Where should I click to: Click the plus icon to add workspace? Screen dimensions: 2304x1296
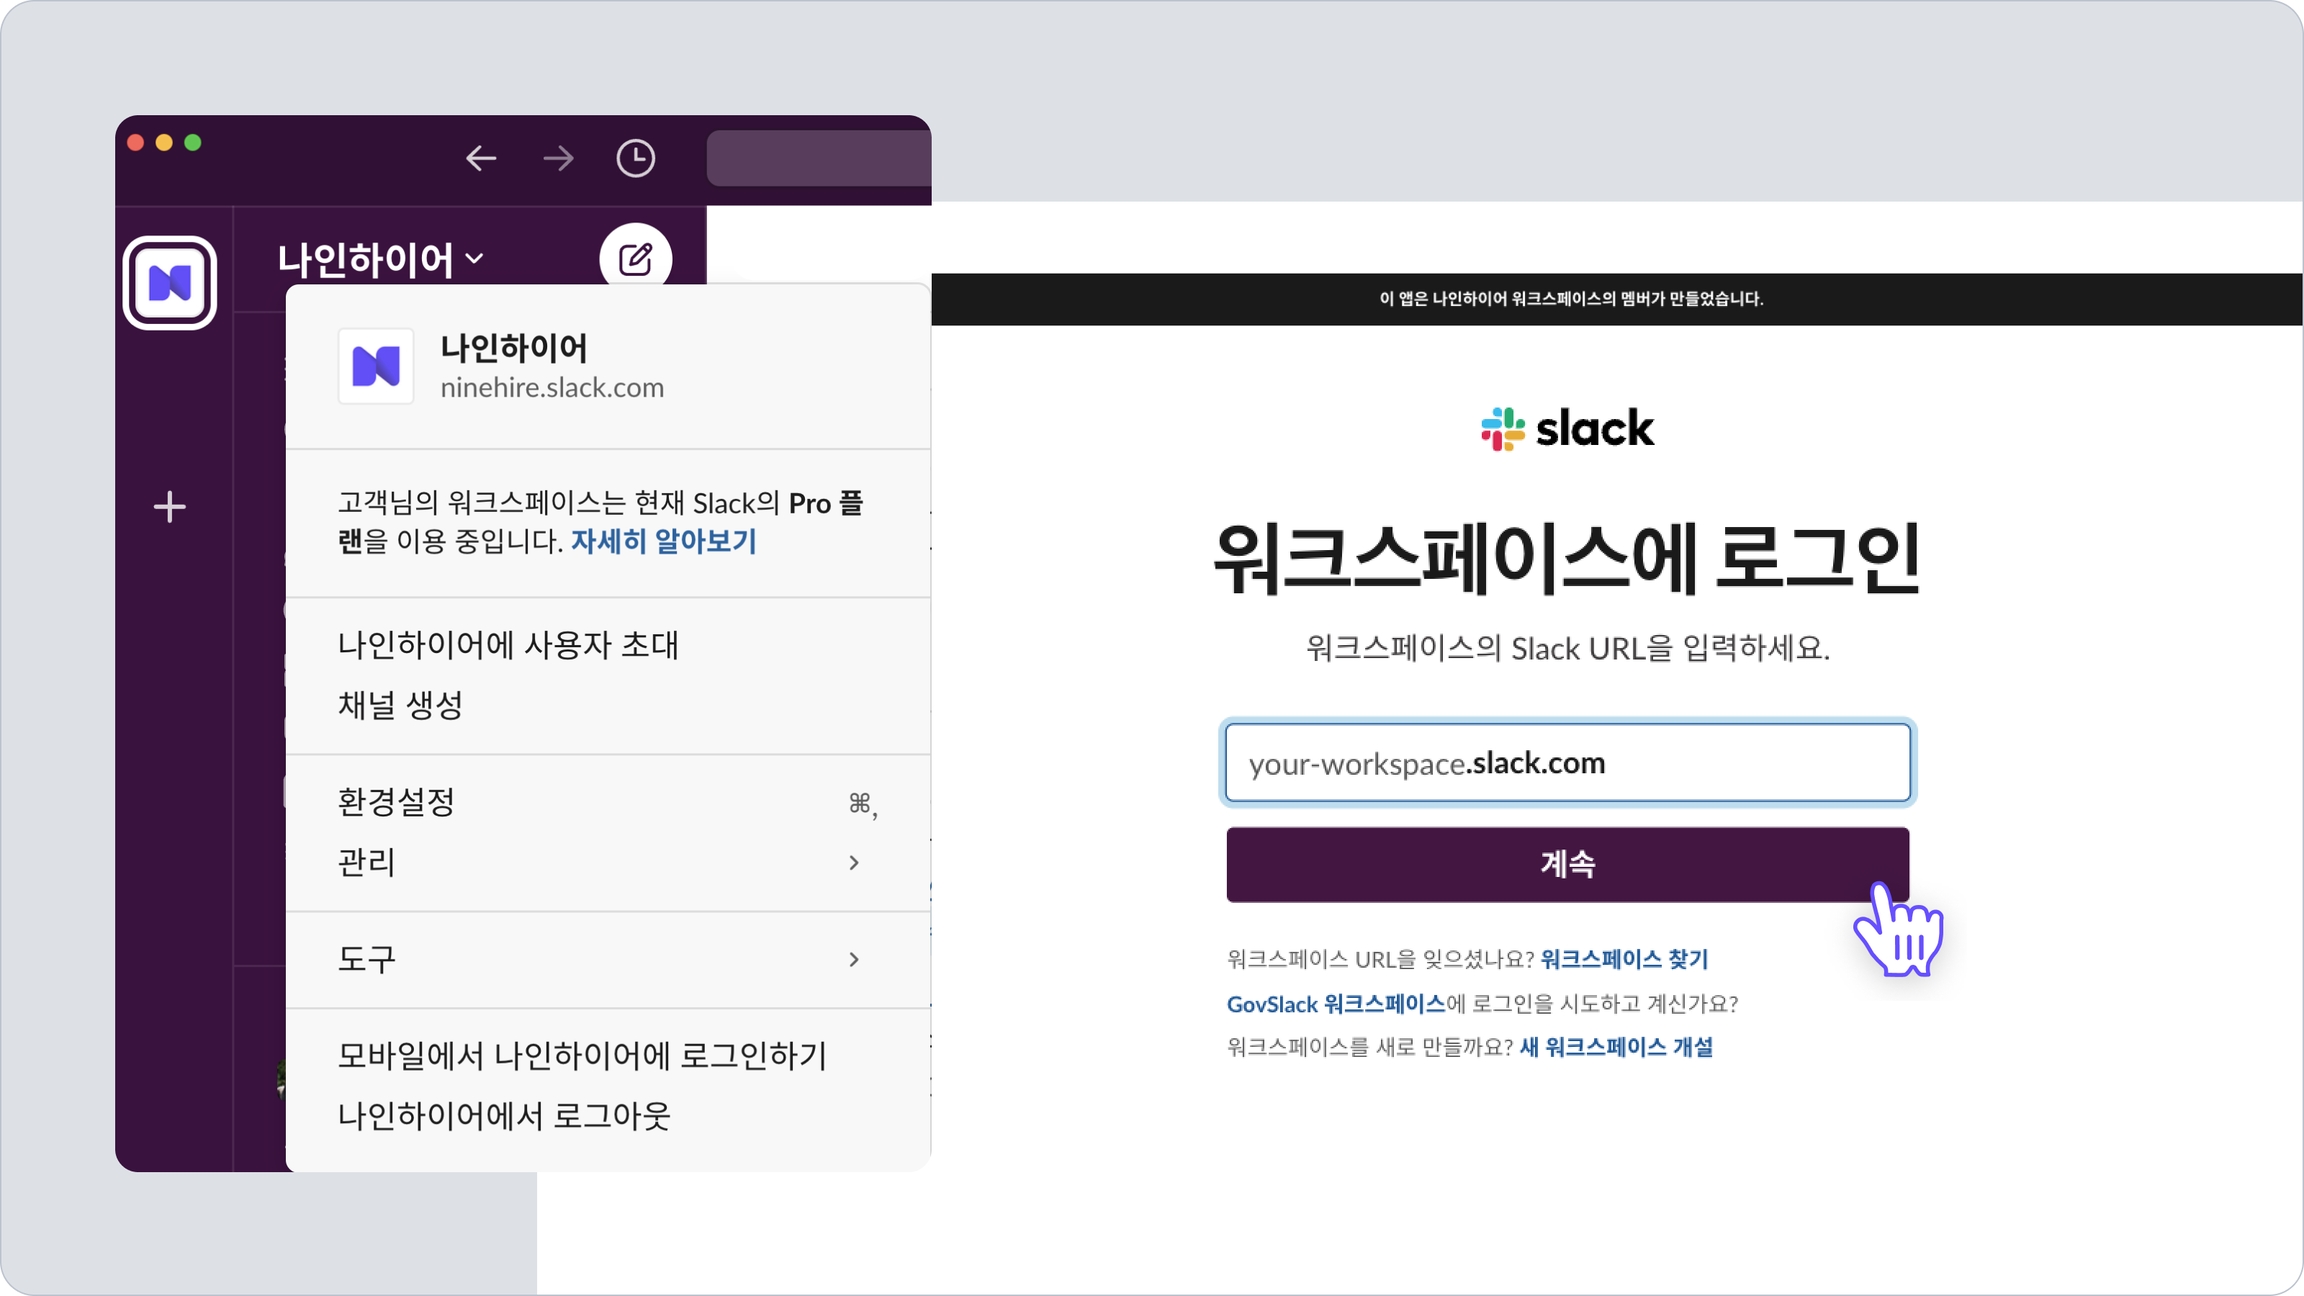pyautogui.click(x=170, y=507)
